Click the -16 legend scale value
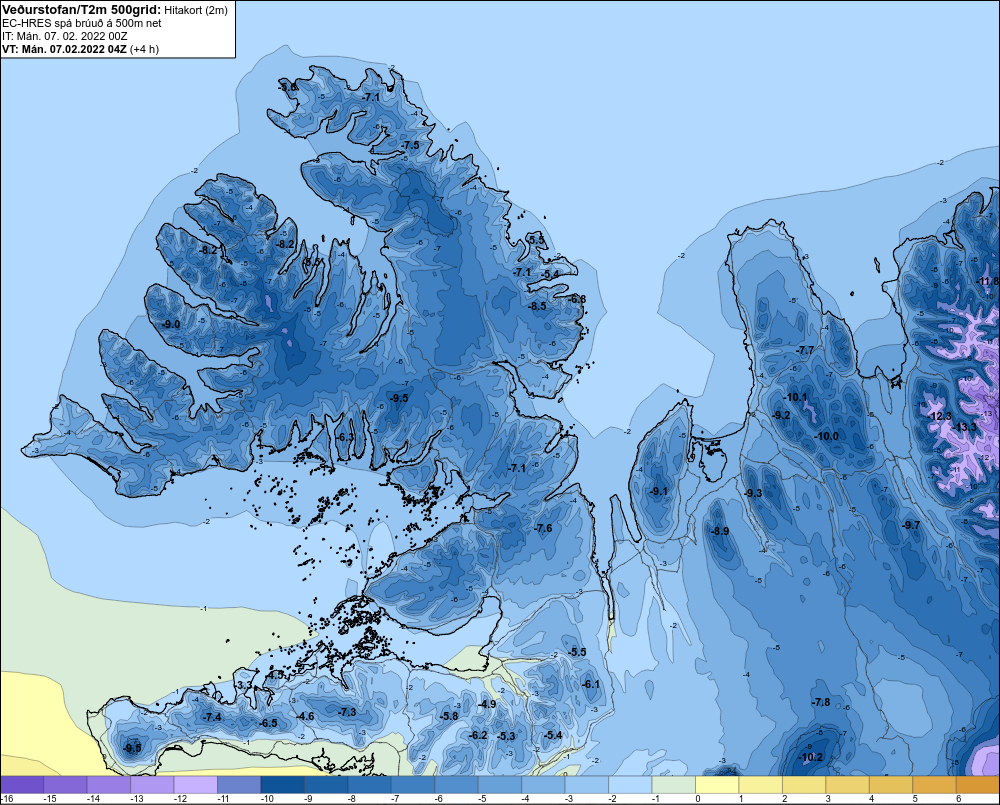 (7, 799)
